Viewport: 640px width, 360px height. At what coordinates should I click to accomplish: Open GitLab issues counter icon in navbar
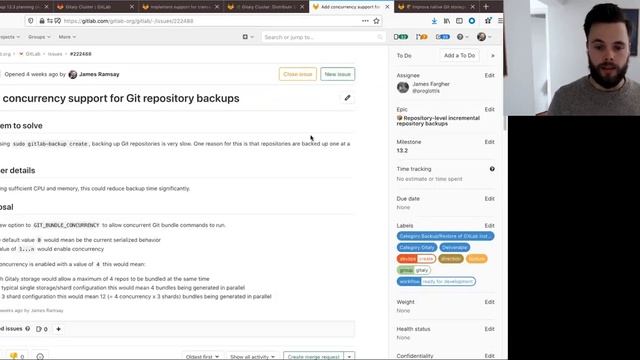pyautogui.click(x=401, y=37)
